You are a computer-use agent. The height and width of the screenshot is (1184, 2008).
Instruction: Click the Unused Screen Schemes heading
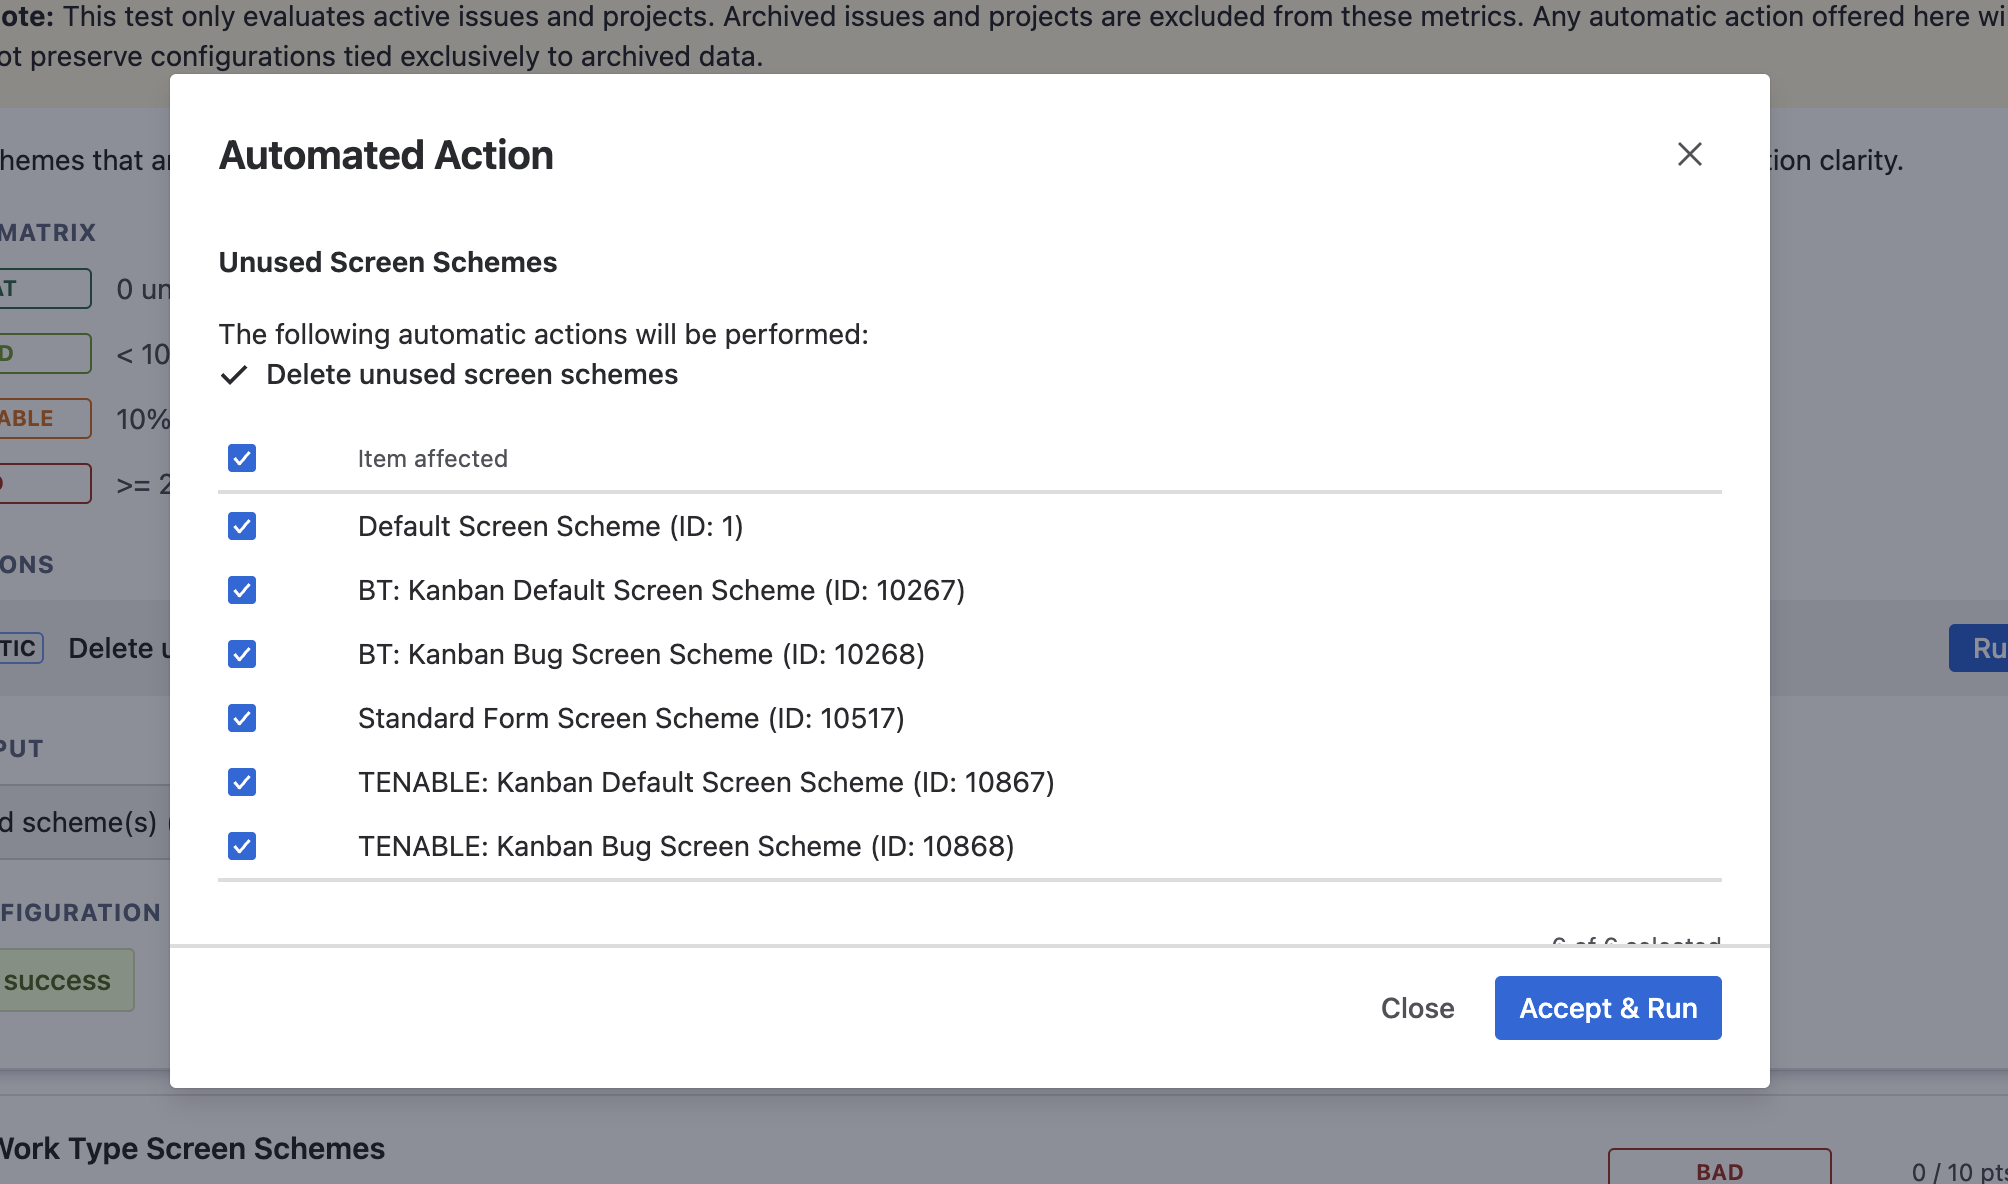click(387, 262)
